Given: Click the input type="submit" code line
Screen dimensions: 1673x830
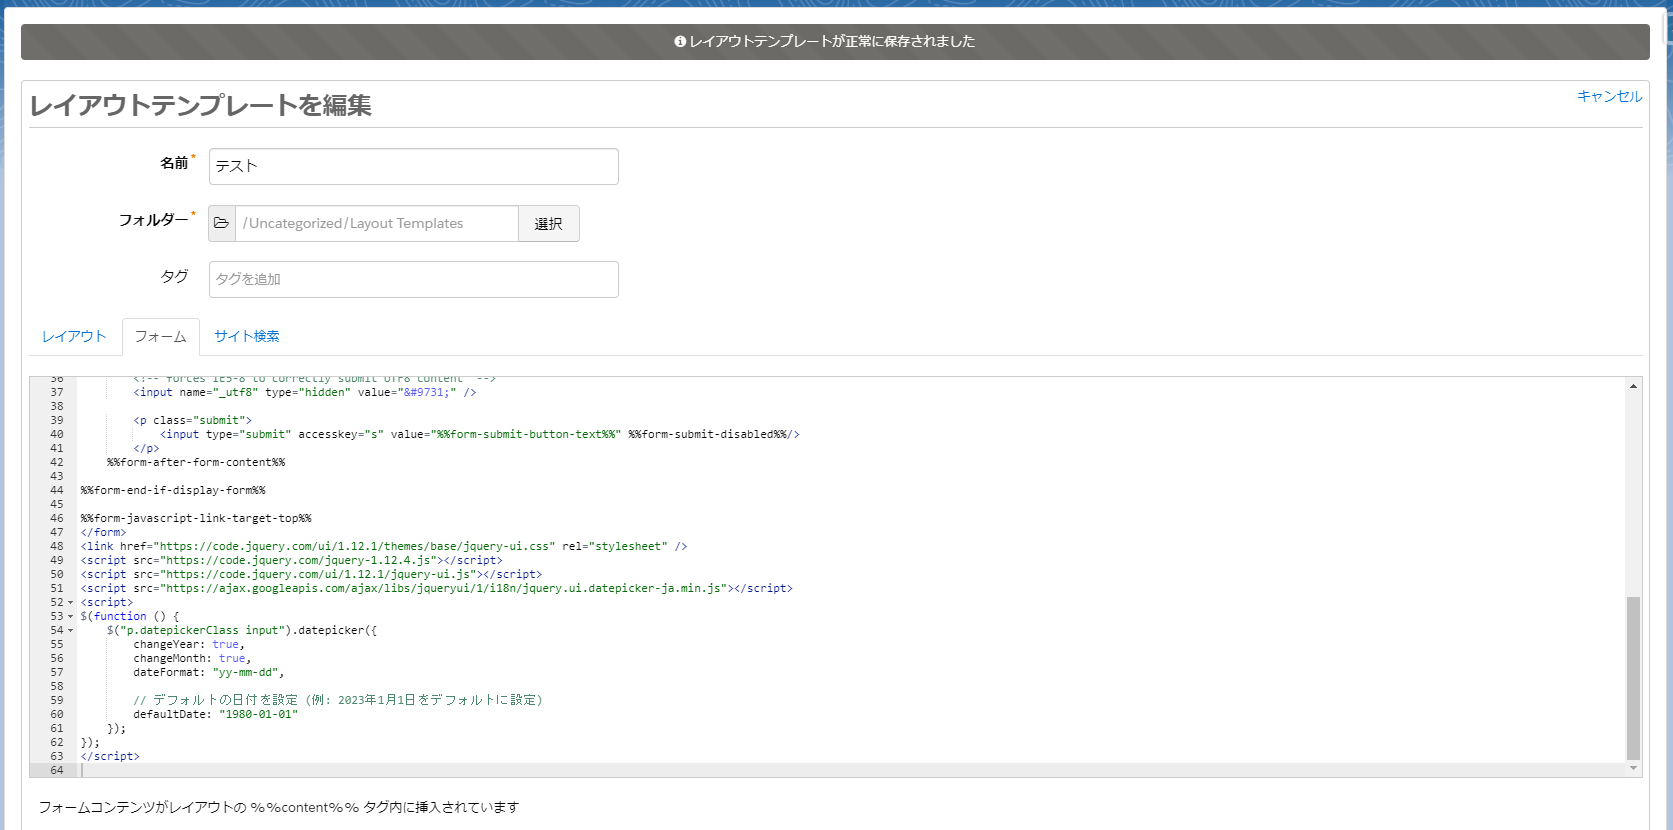Looking at the screenshot, I should pyautogui.click(x=480, y=434).
